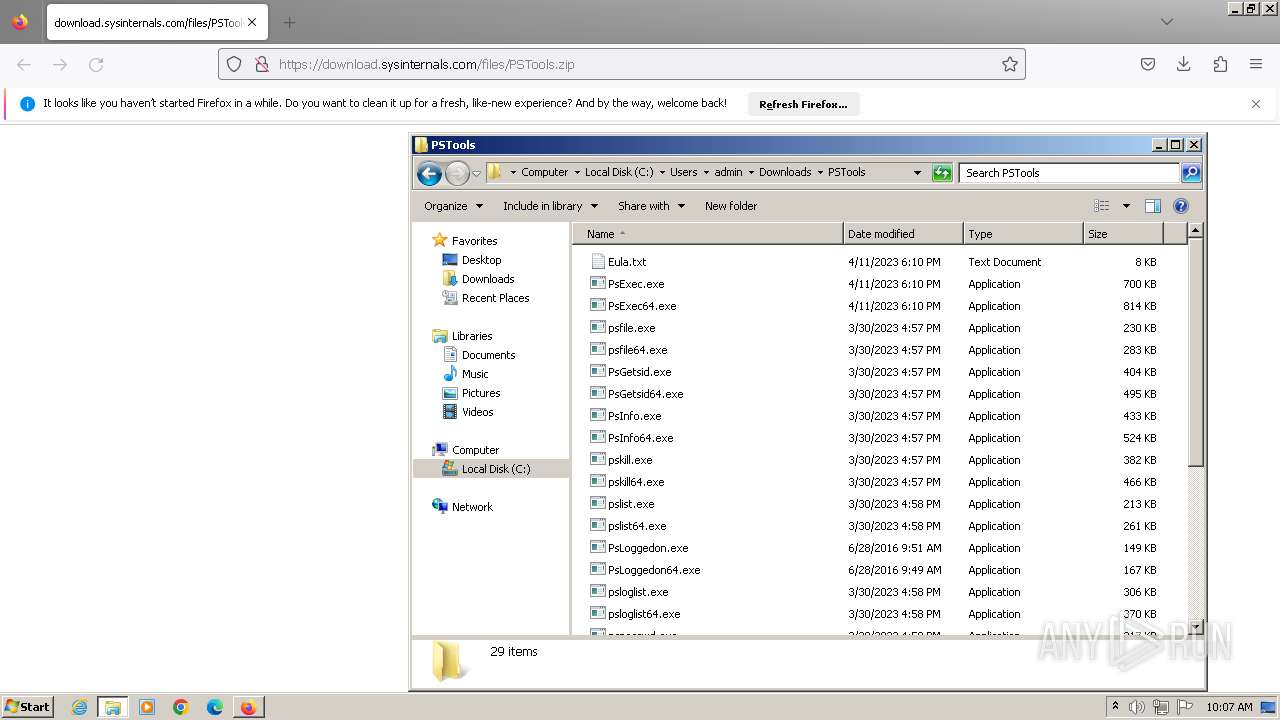Open Google Chrome from the taskbar
Image resolution: width=1280 pixels, height=720 pixels.
pos(181,707)
